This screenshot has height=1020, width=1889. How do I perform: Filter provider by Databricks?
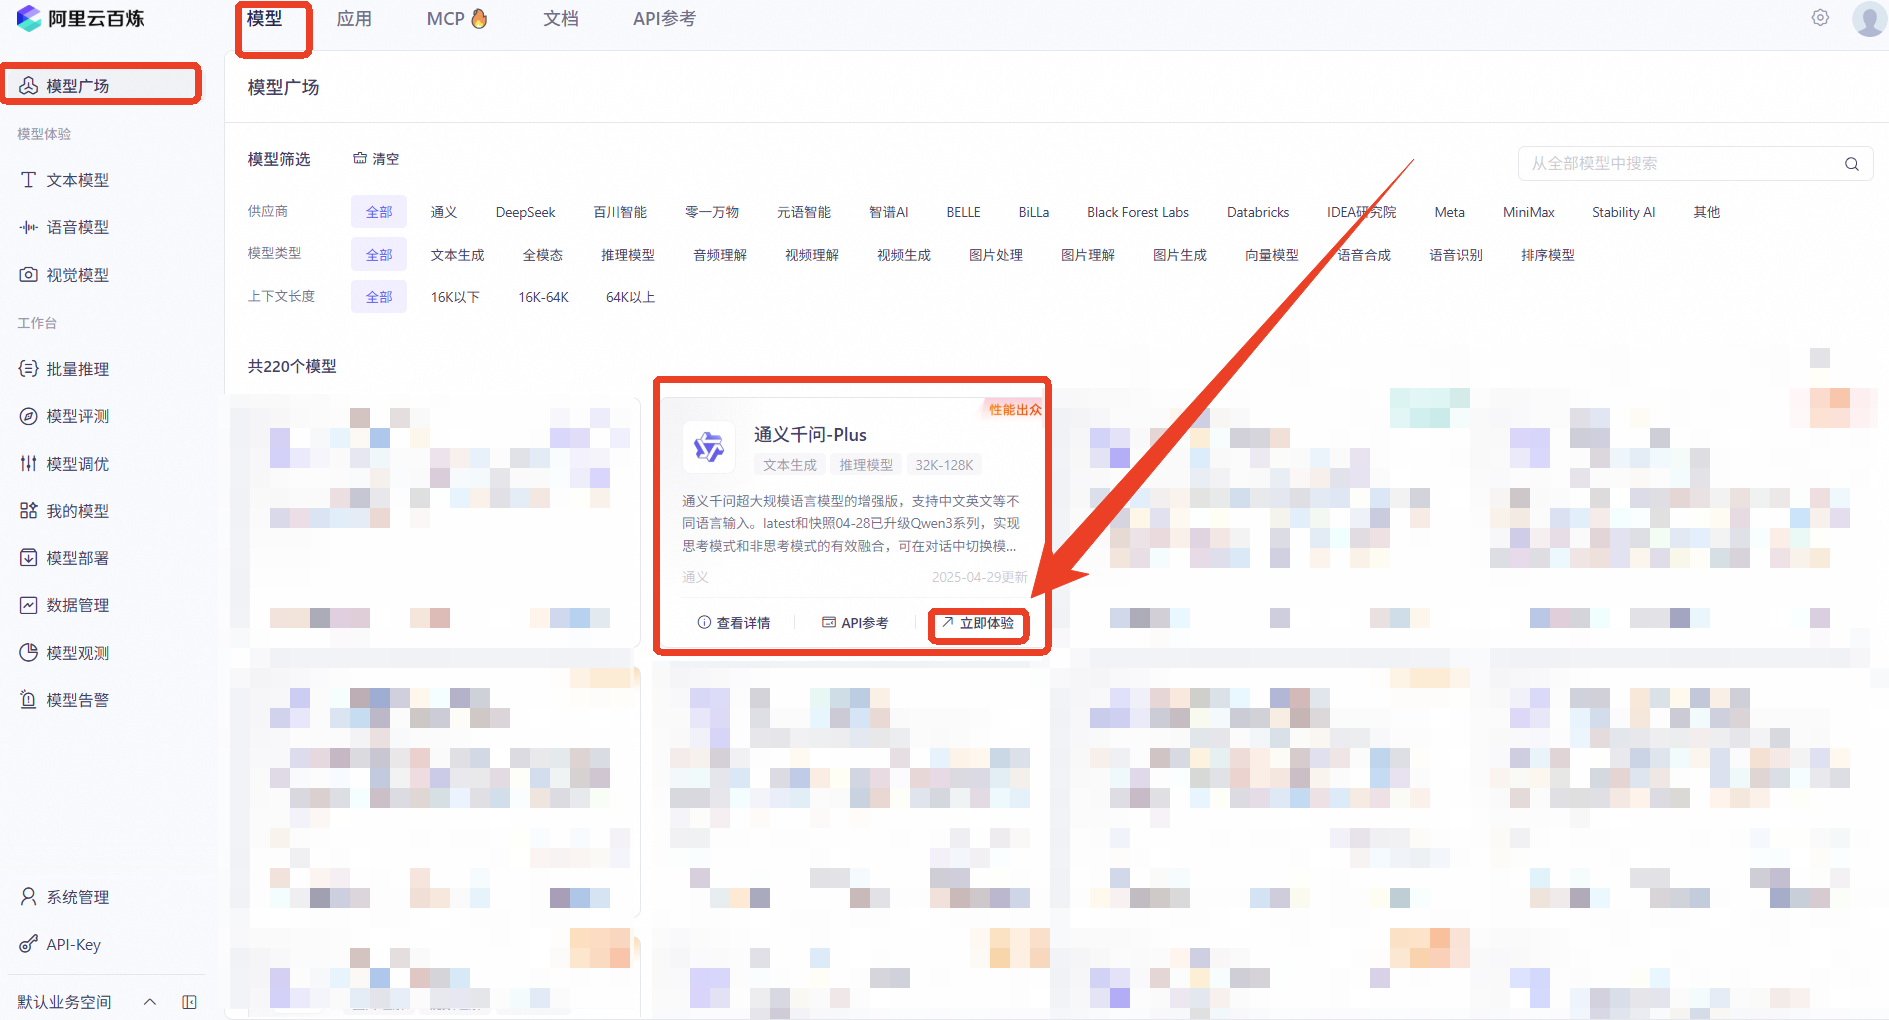(1258, 212)
